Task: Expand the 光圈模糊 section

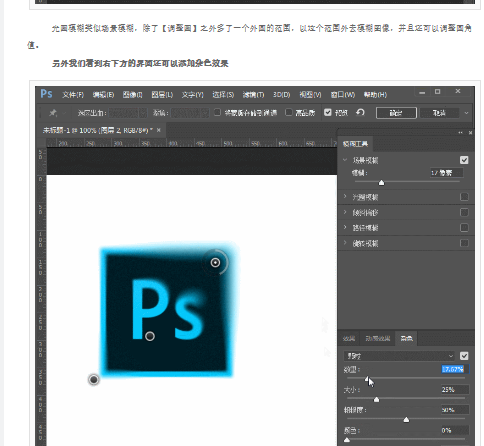Action: pos(345,197)
